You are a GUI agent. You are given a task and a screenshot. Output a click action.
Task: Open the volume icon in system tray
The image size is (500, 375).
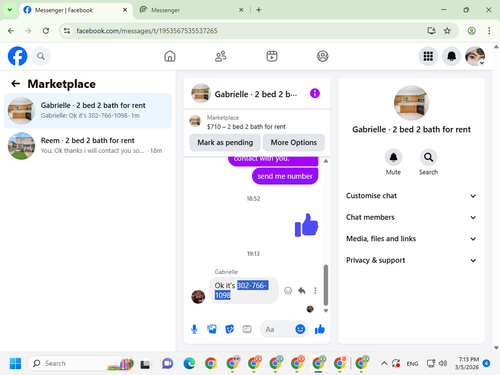pyautogui.click(x=443, y=363)
